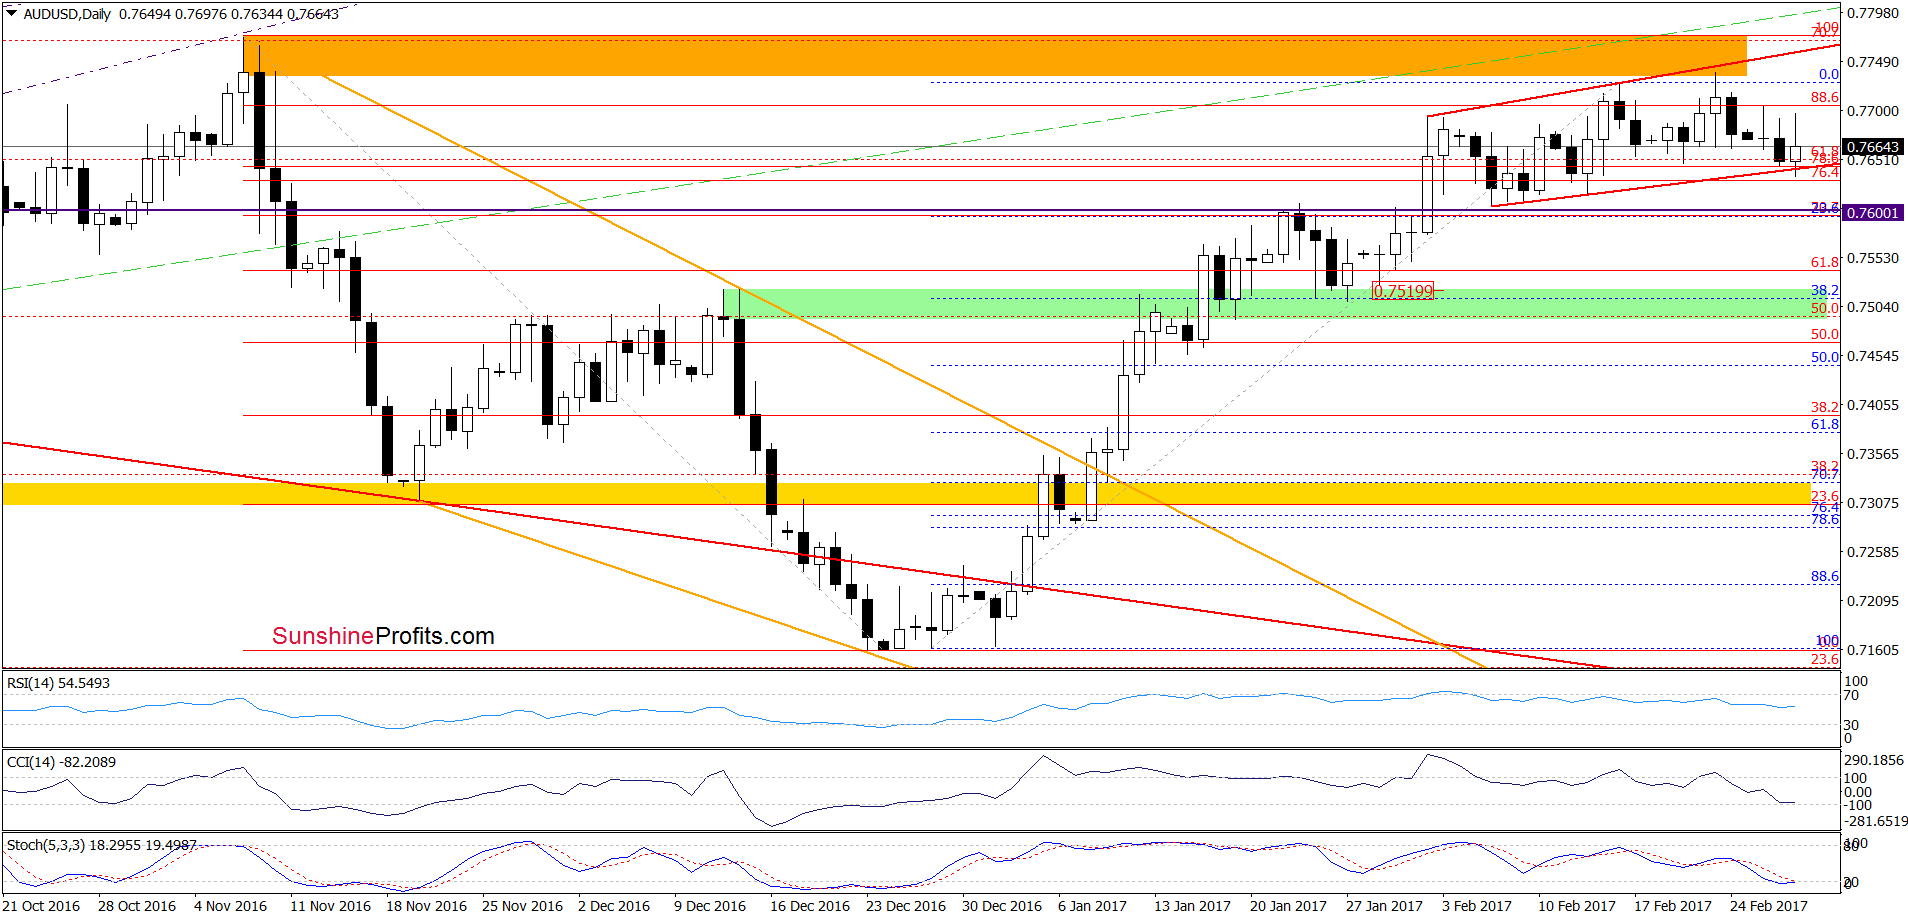Click the 18 Nov 2016 date label

426,906
